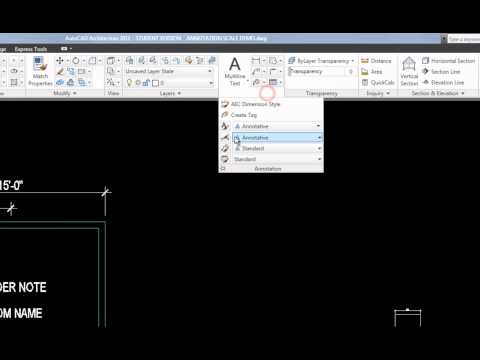
Task: Expand the Modify panel
Action: tap(65, 93)
